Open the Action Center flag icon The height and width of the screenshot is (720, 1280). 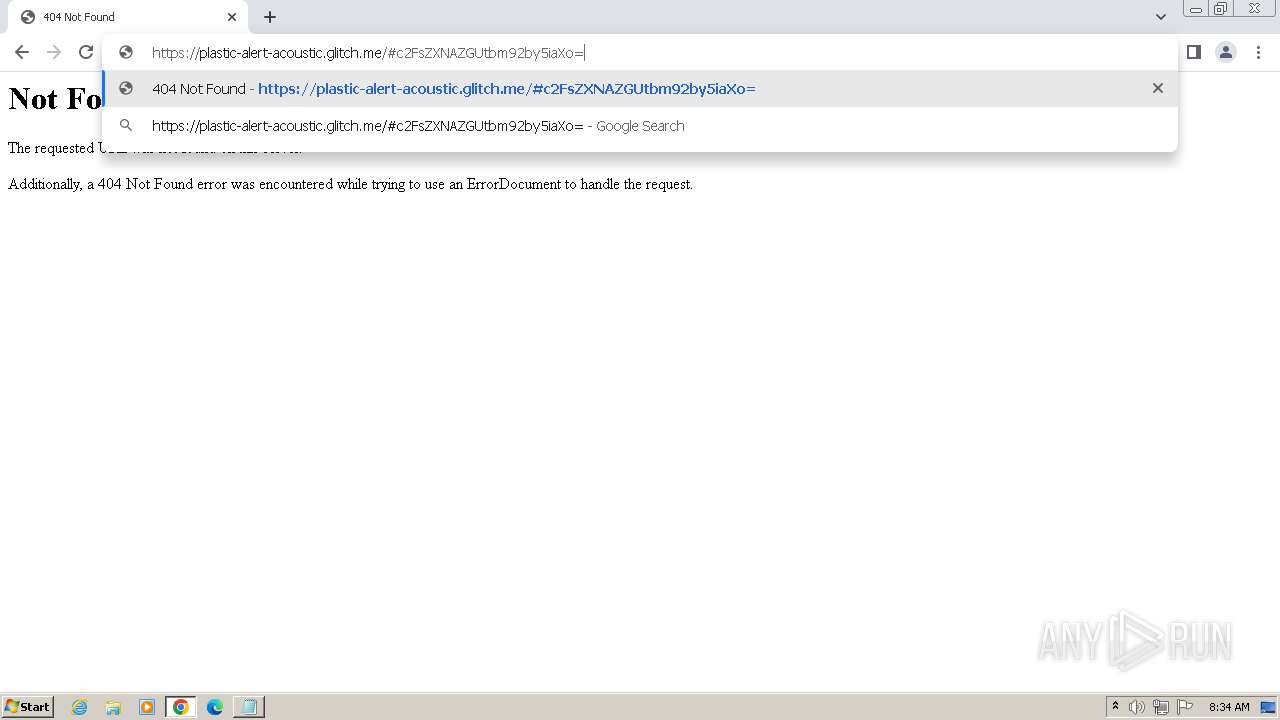1185,707
